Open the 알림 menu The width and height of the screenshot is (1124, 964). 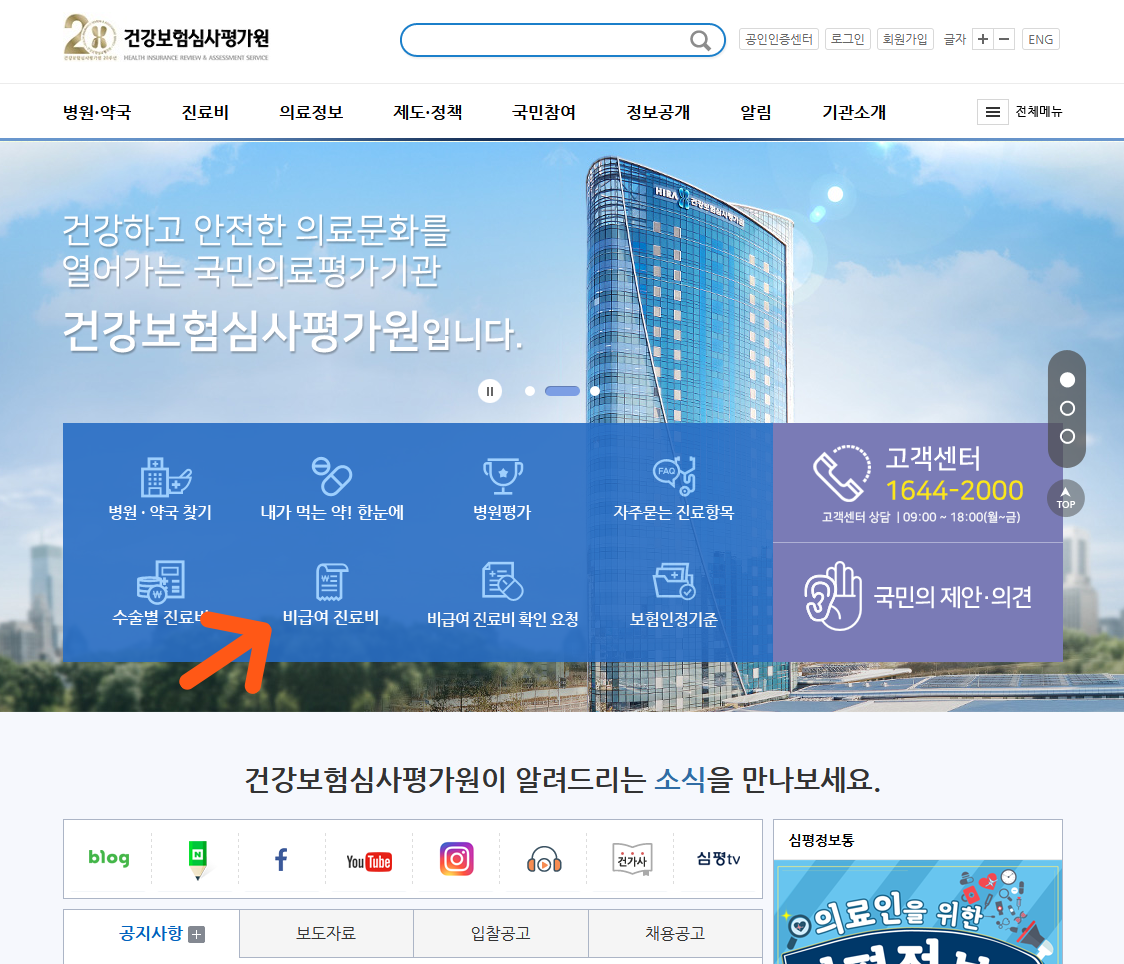756,113
